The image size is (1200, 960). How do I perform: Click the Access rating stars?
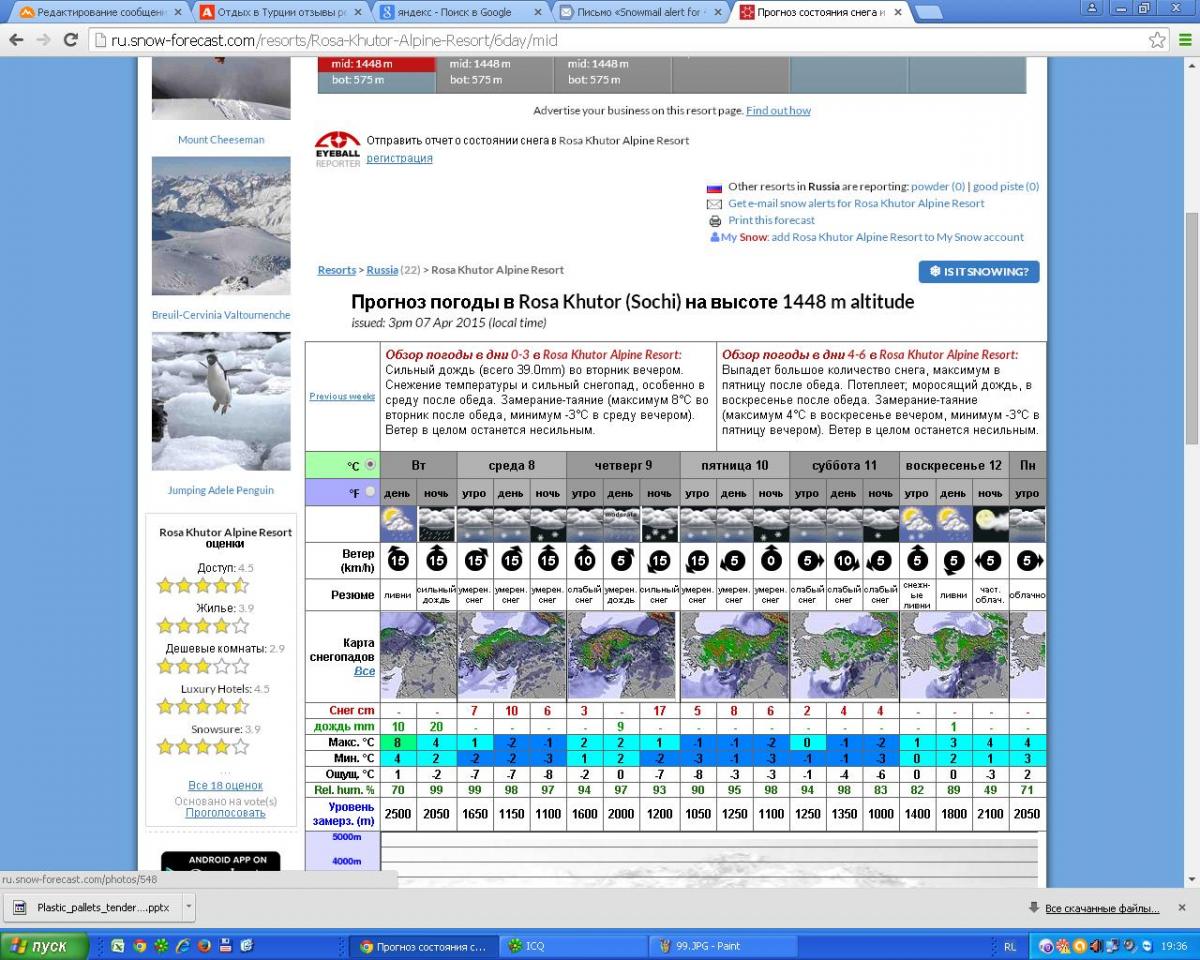tap(203, 586)
